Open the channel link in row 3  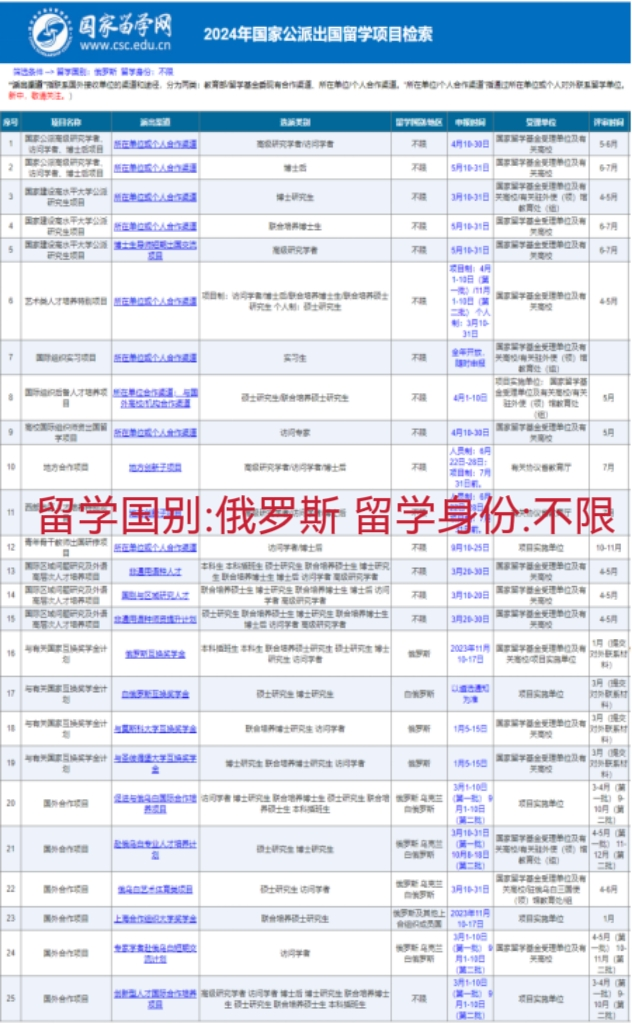[155, 197]
